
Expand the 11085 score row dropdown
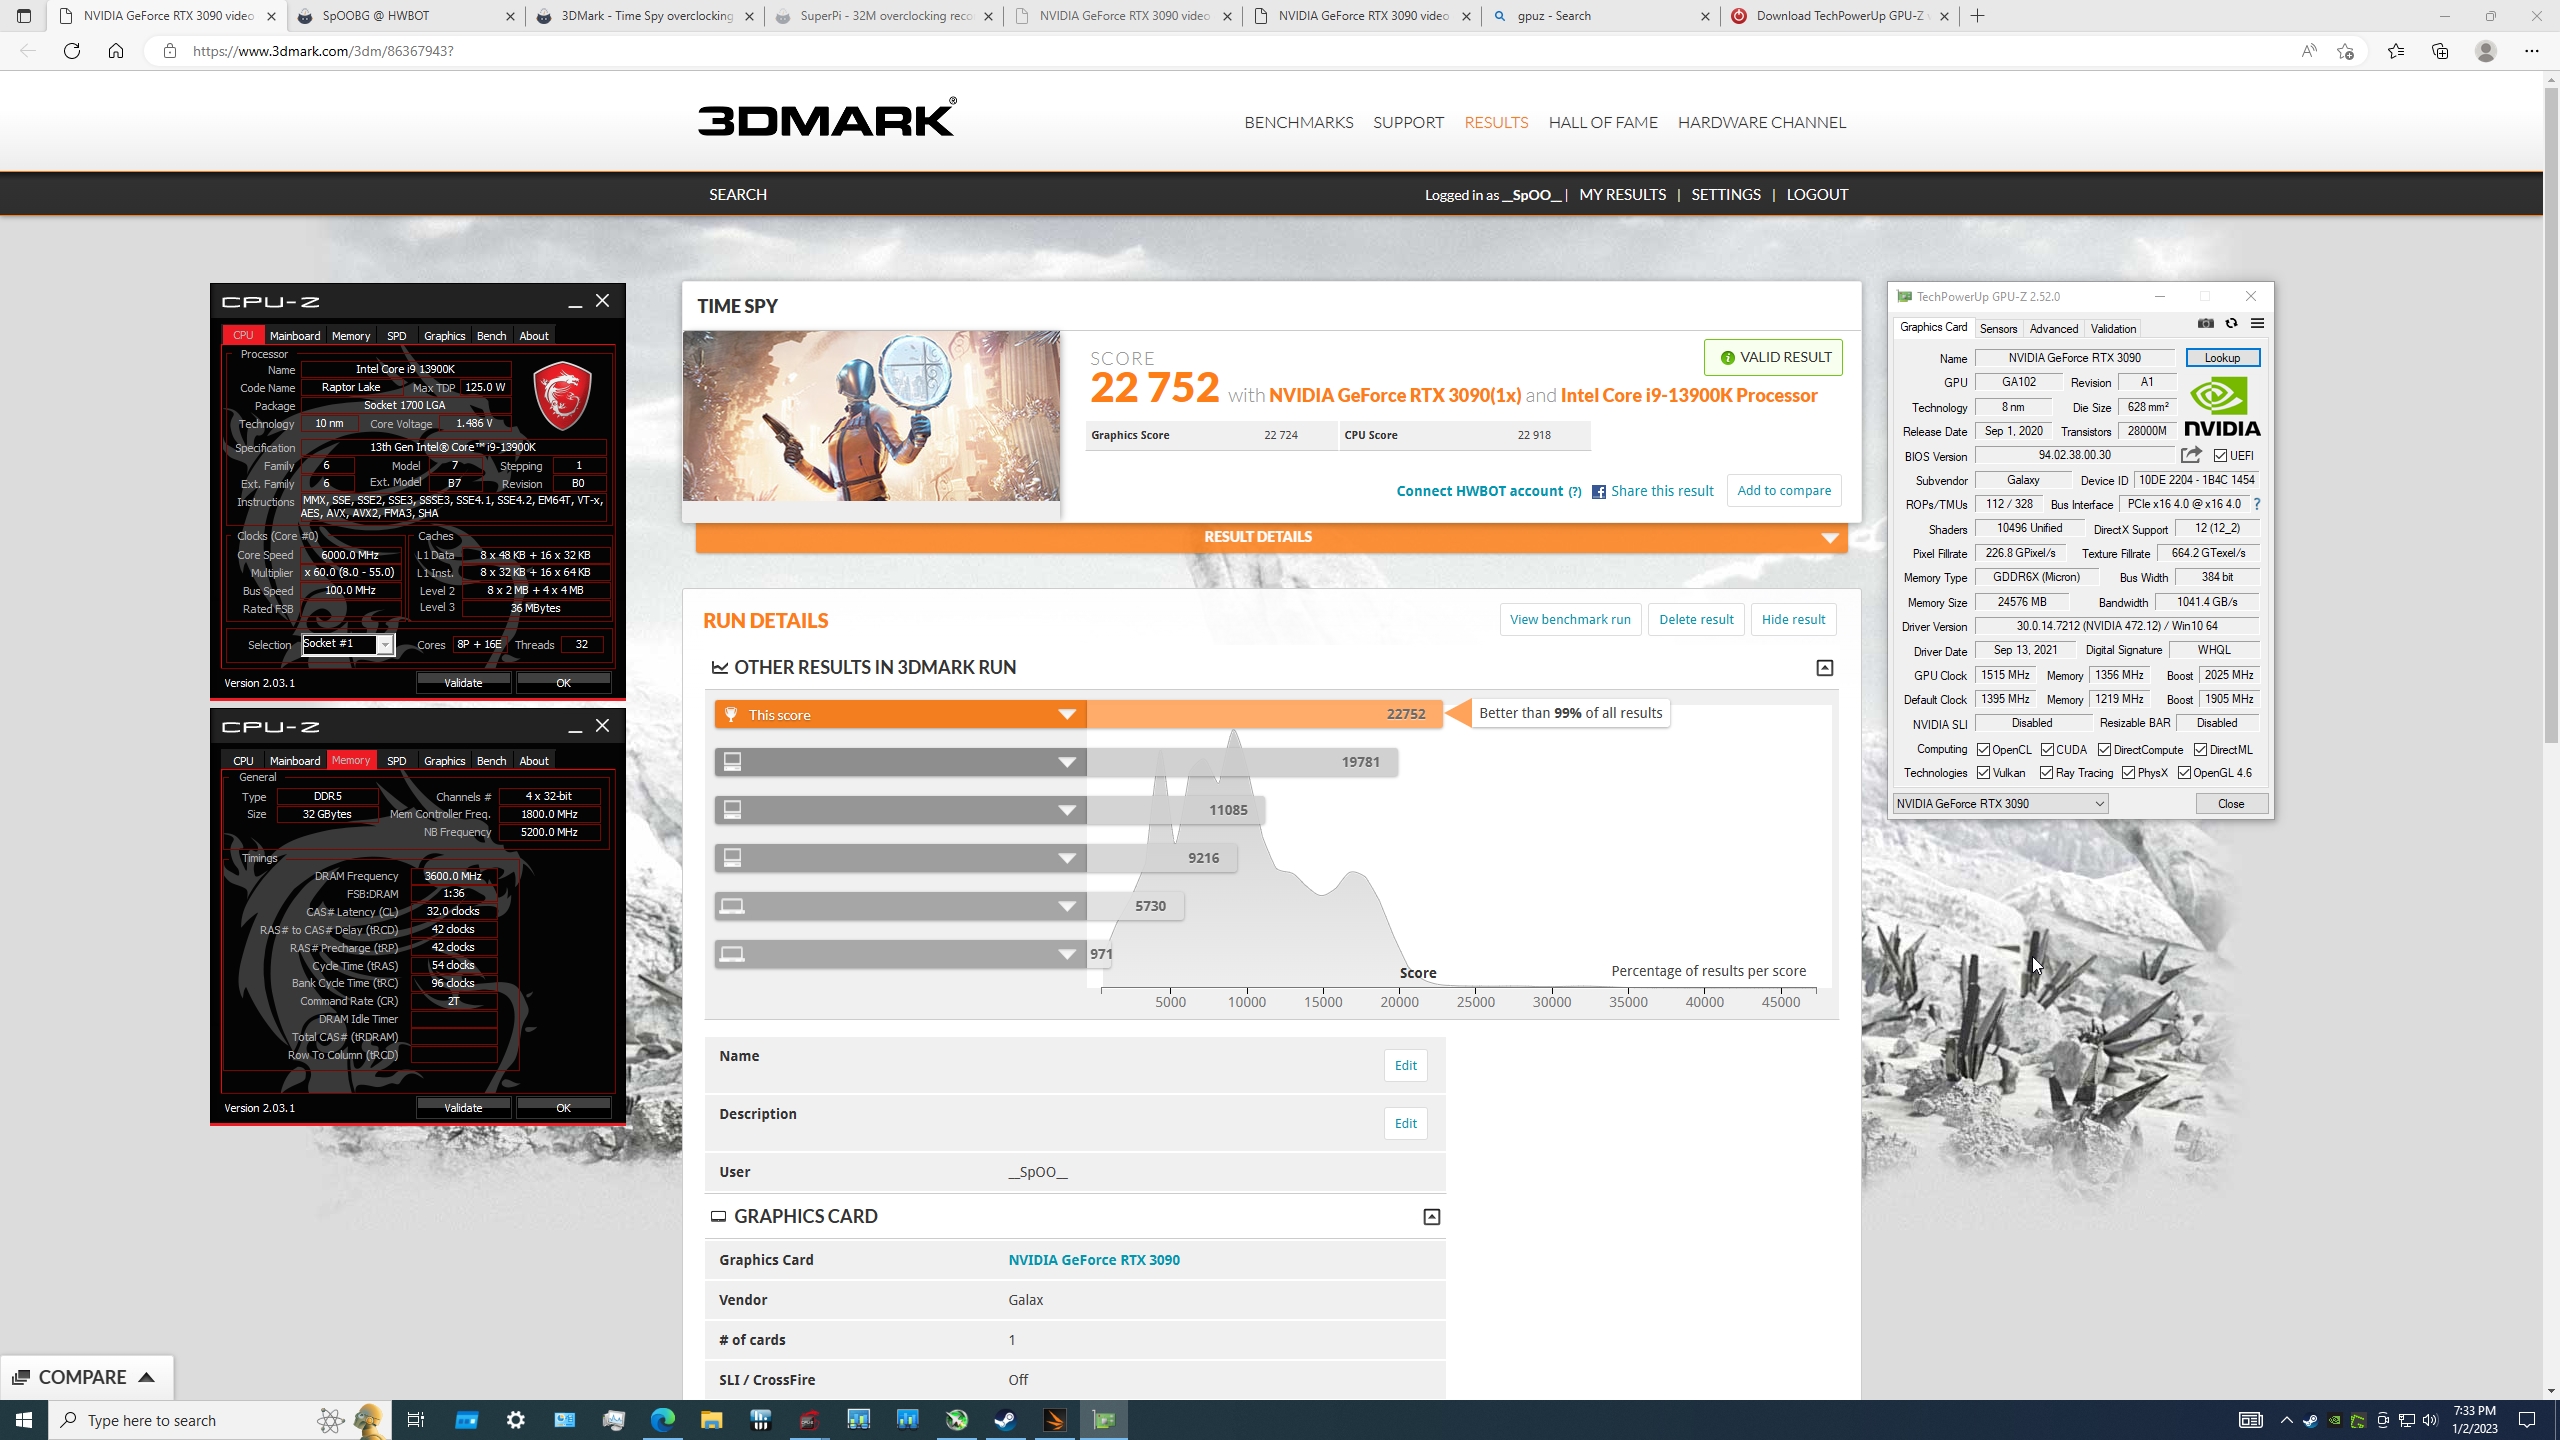[1067, 810]
